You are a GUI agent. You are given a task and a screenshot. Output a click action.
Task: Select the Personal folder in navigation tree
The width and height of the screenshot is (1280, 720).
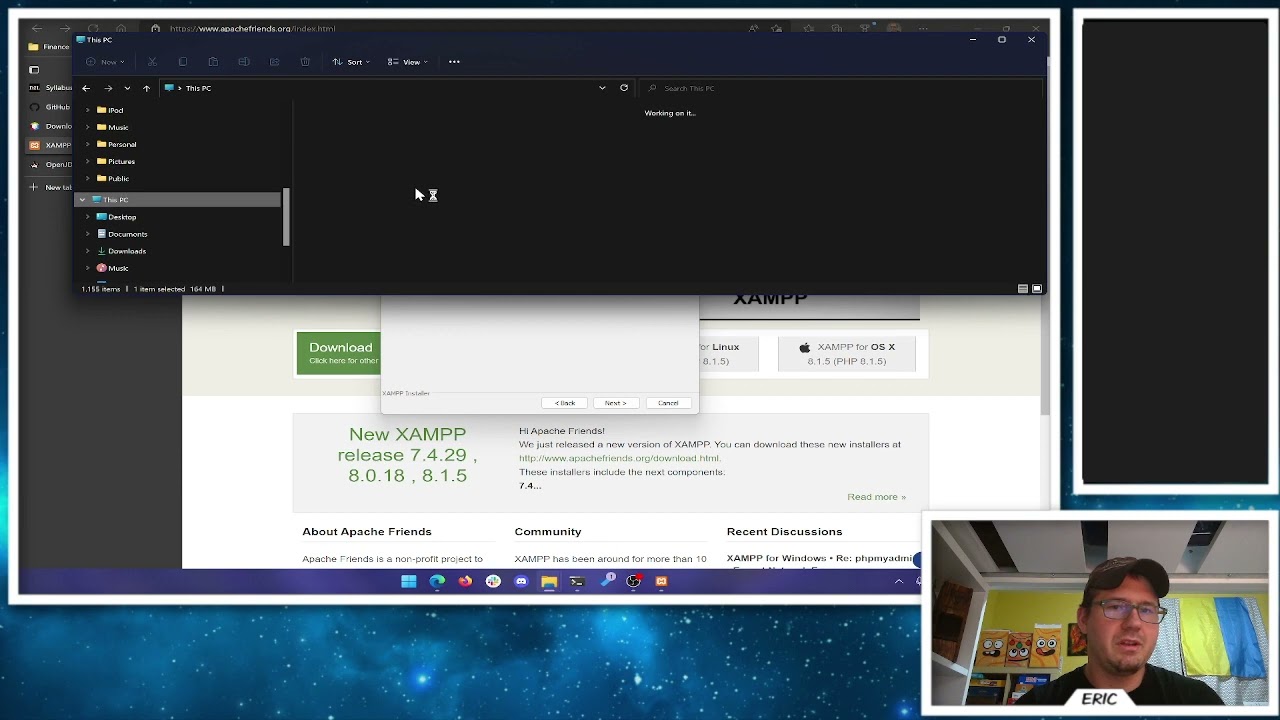point(116,144)
